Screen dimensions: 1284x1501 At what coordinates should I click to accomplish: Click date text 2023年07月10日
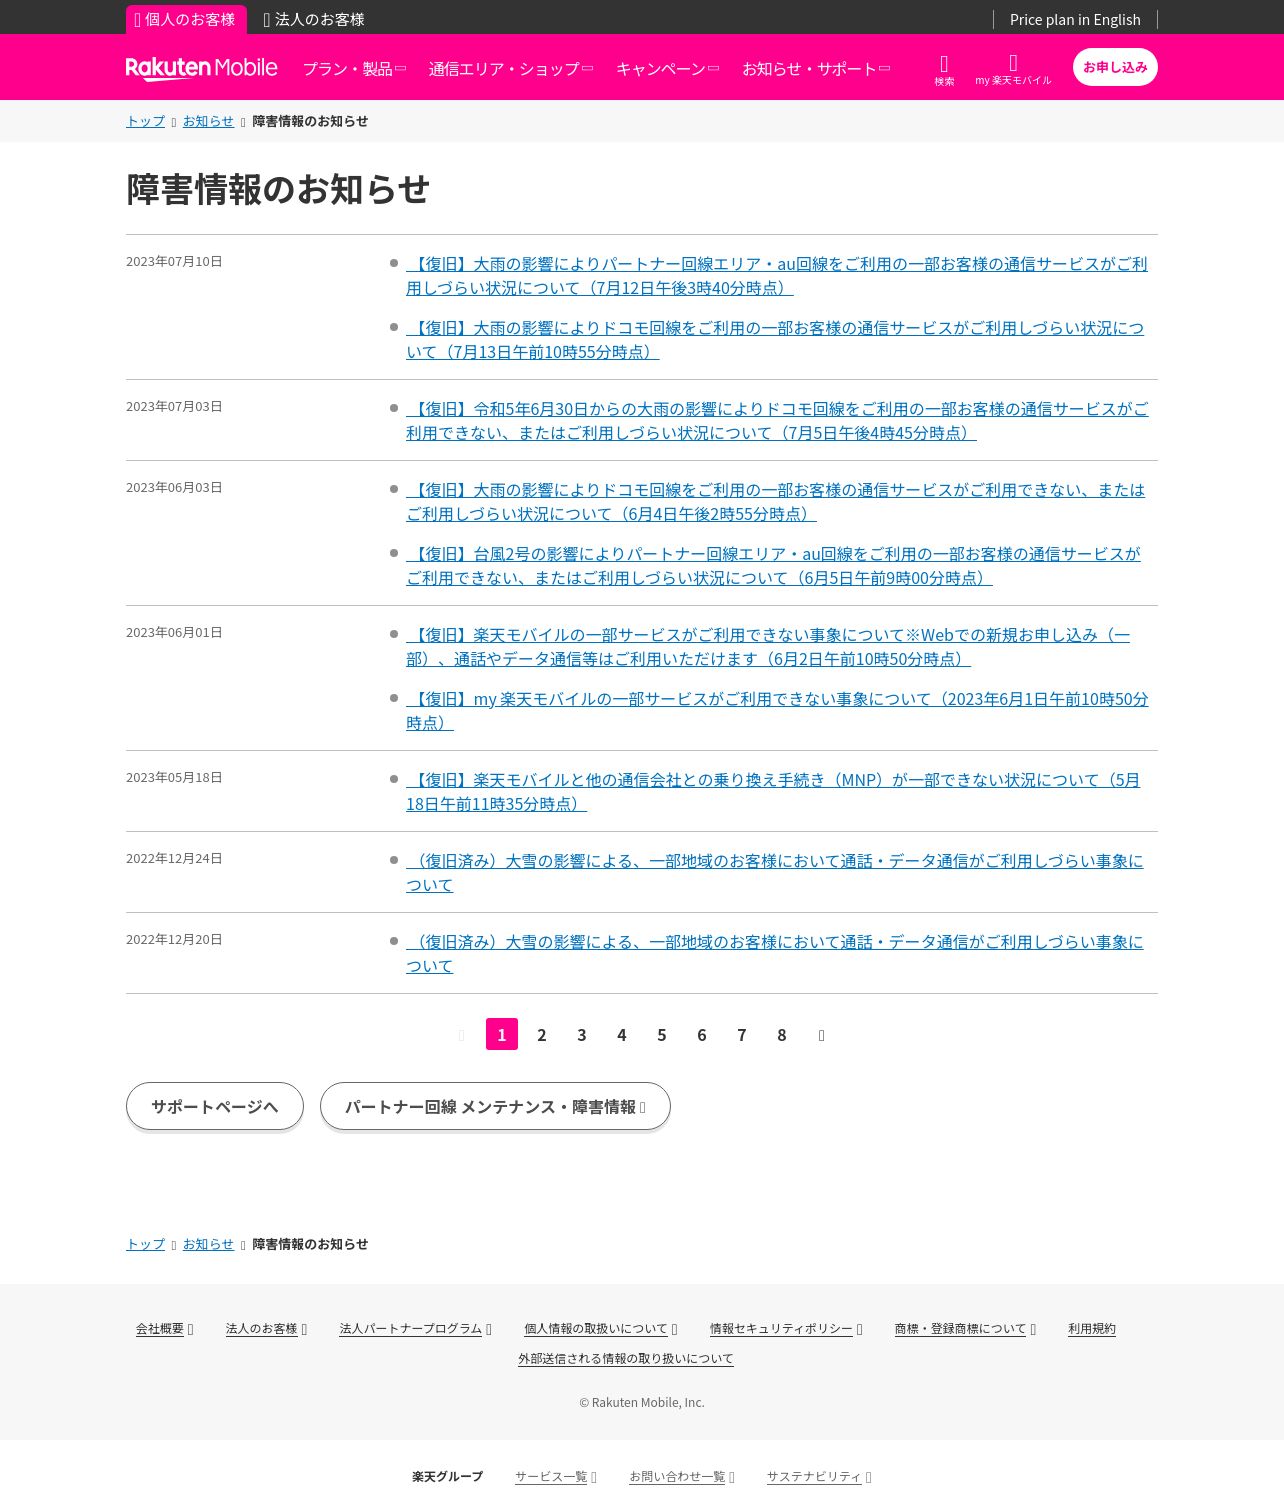174,262
